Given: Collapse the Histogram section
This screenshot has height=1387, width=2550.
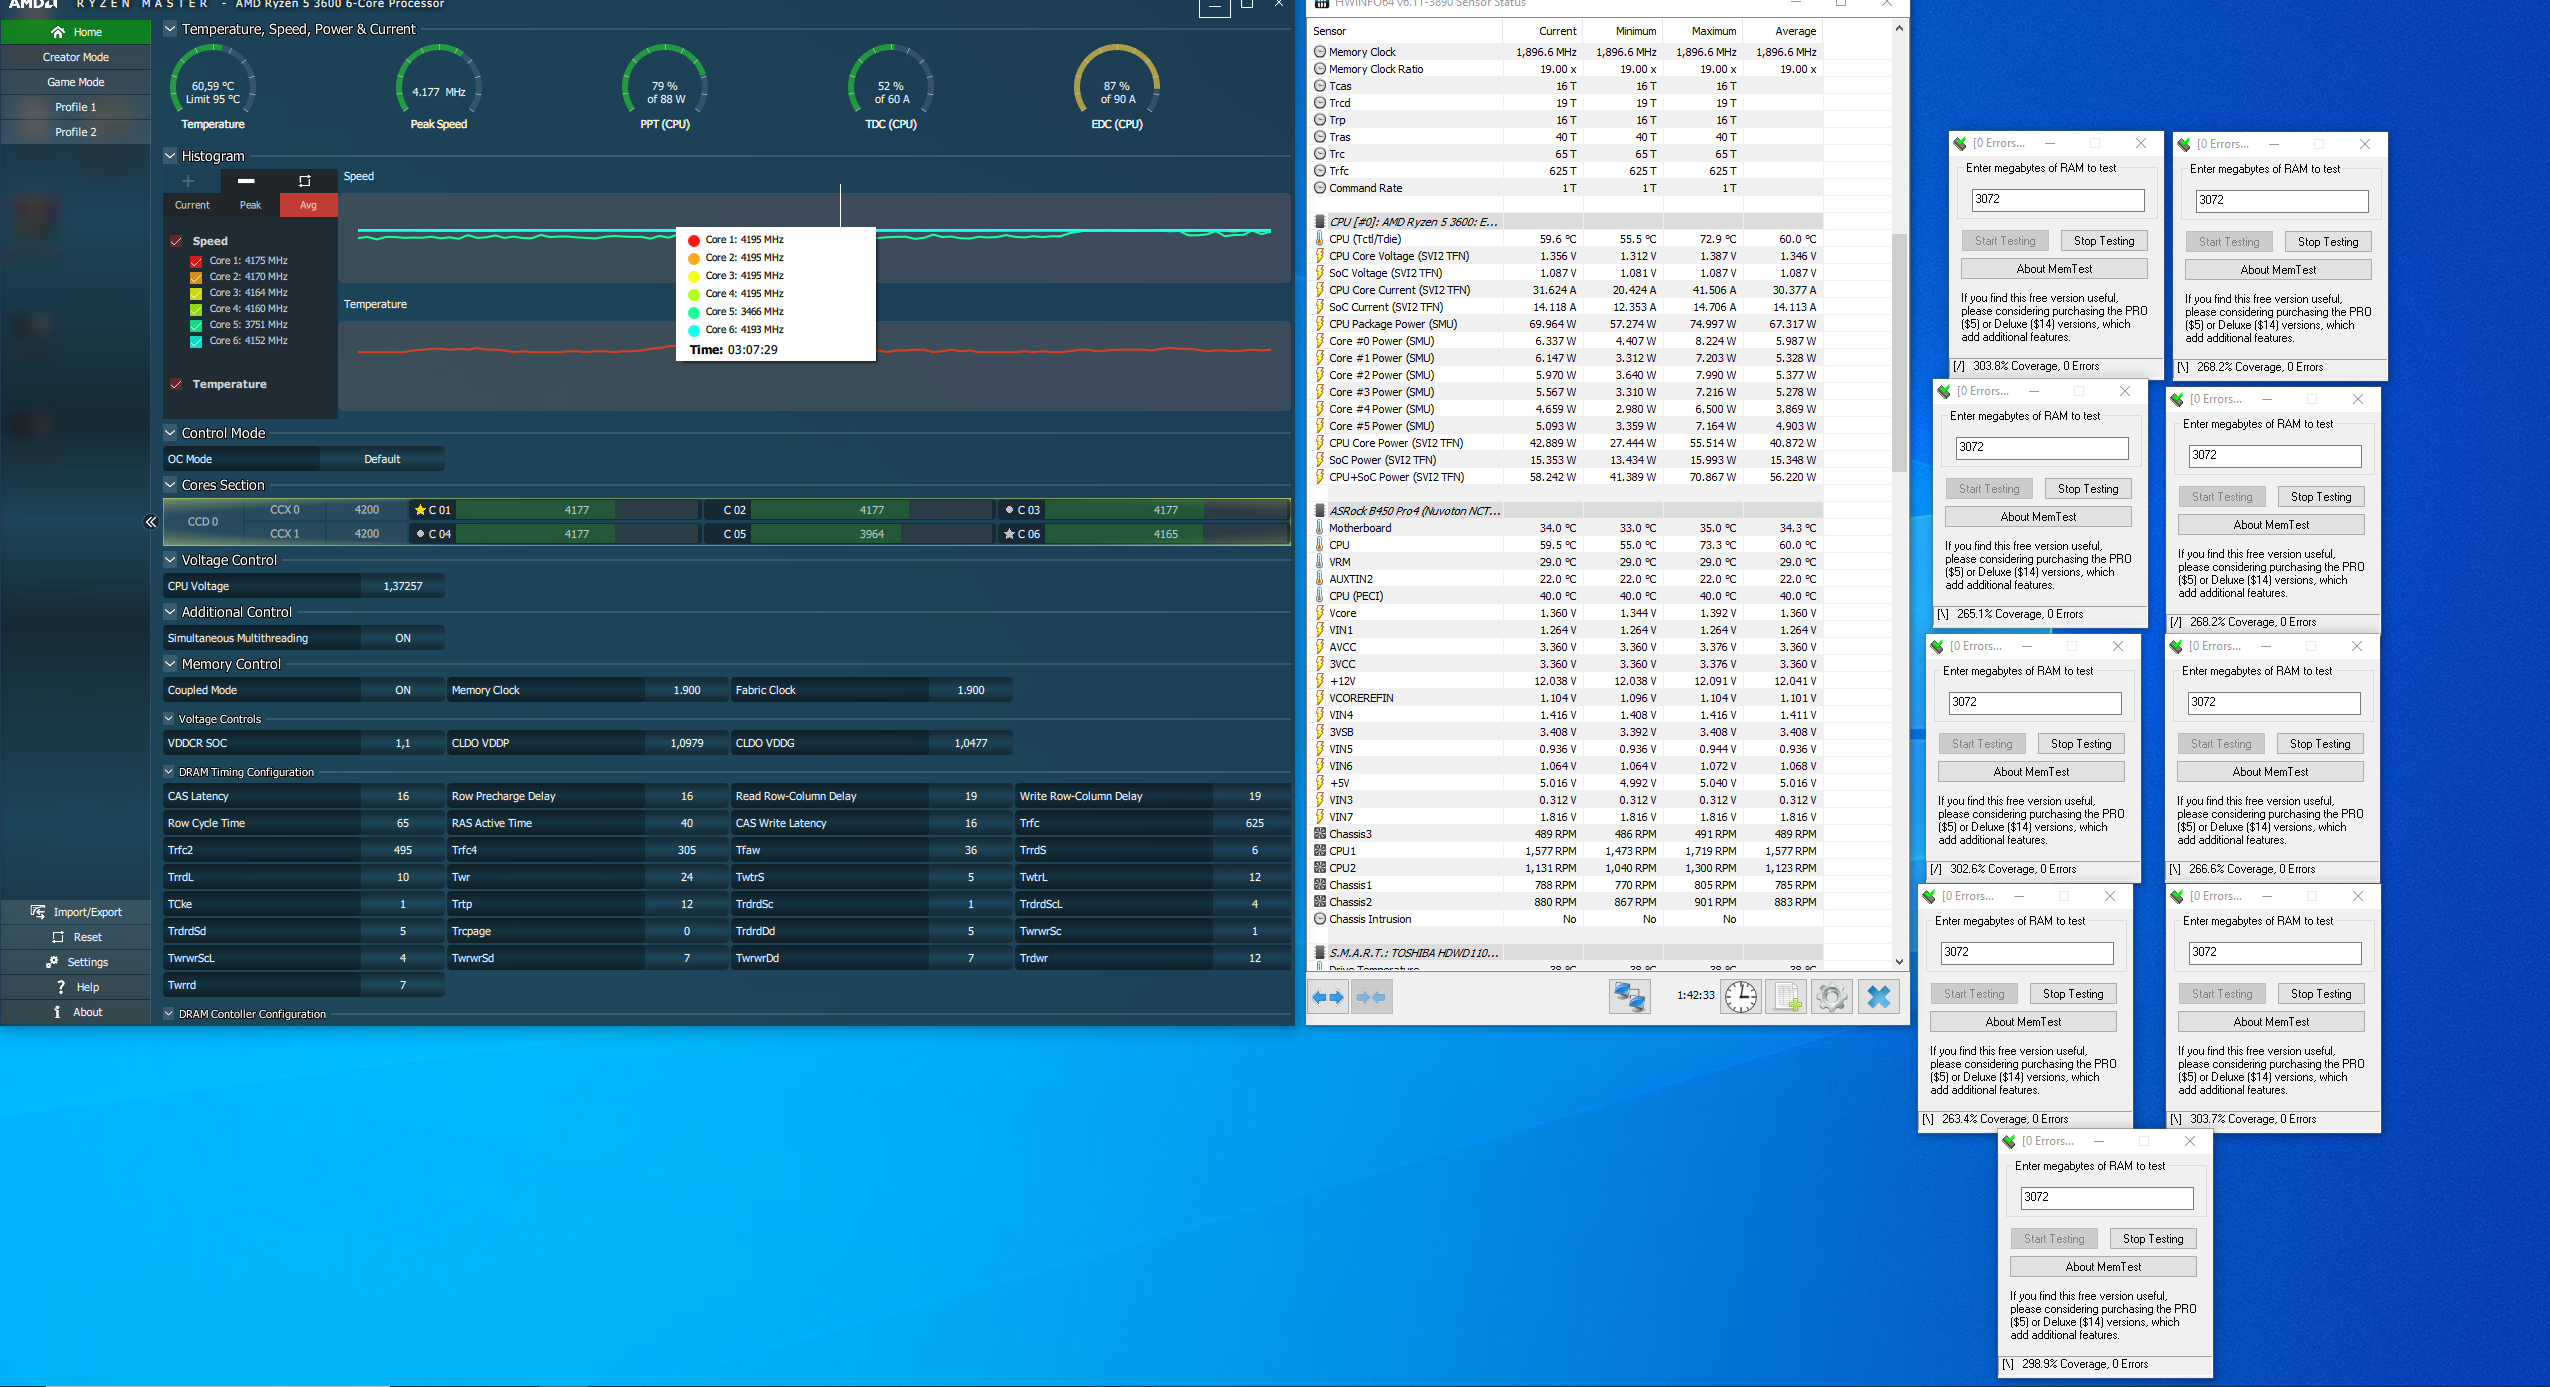Looking at the screenshot, I should coord(170,156).
